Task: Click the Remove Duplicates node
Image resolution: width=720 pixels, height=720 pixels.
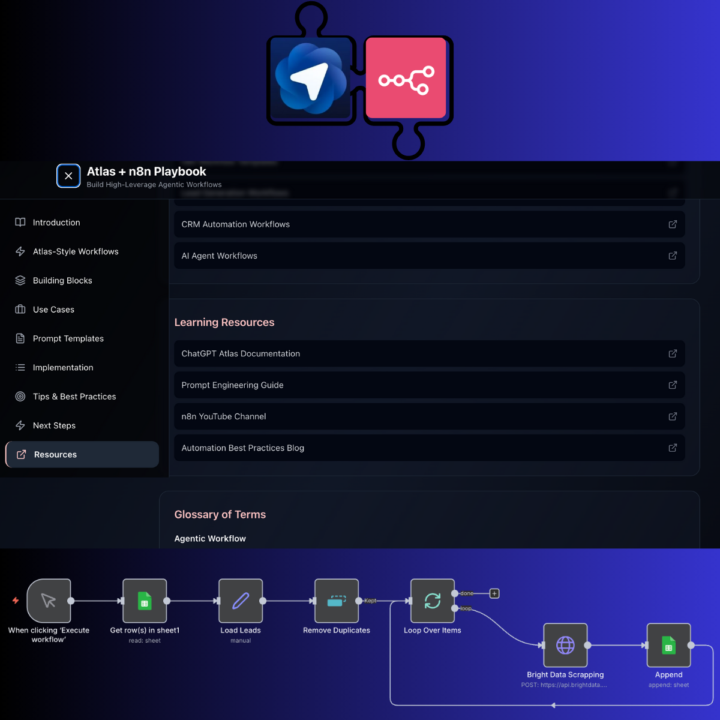Action: coord(336,601)
